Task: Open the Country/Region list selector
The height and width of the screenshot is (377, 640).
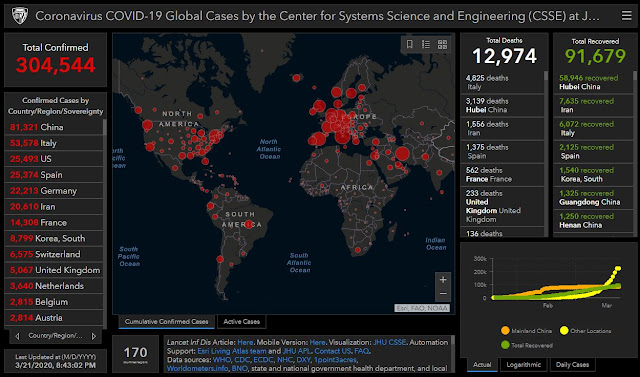Action: tap(56, 336)
